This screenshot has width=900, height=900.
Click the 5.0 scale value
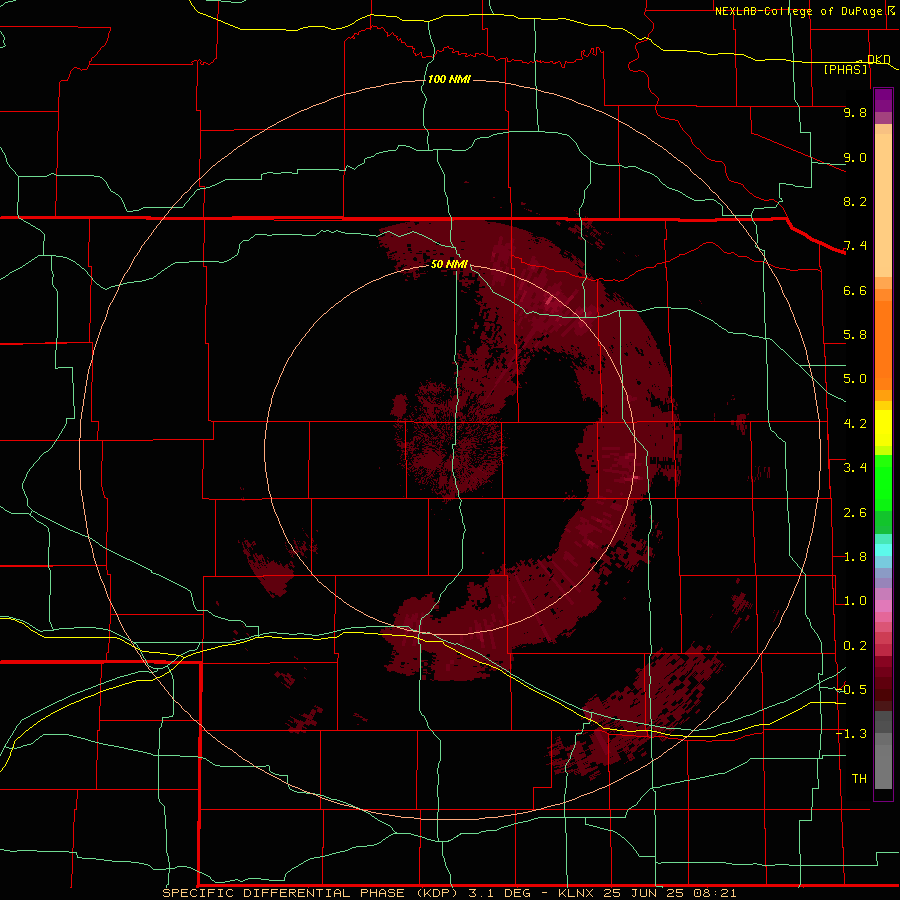[855, 379]
